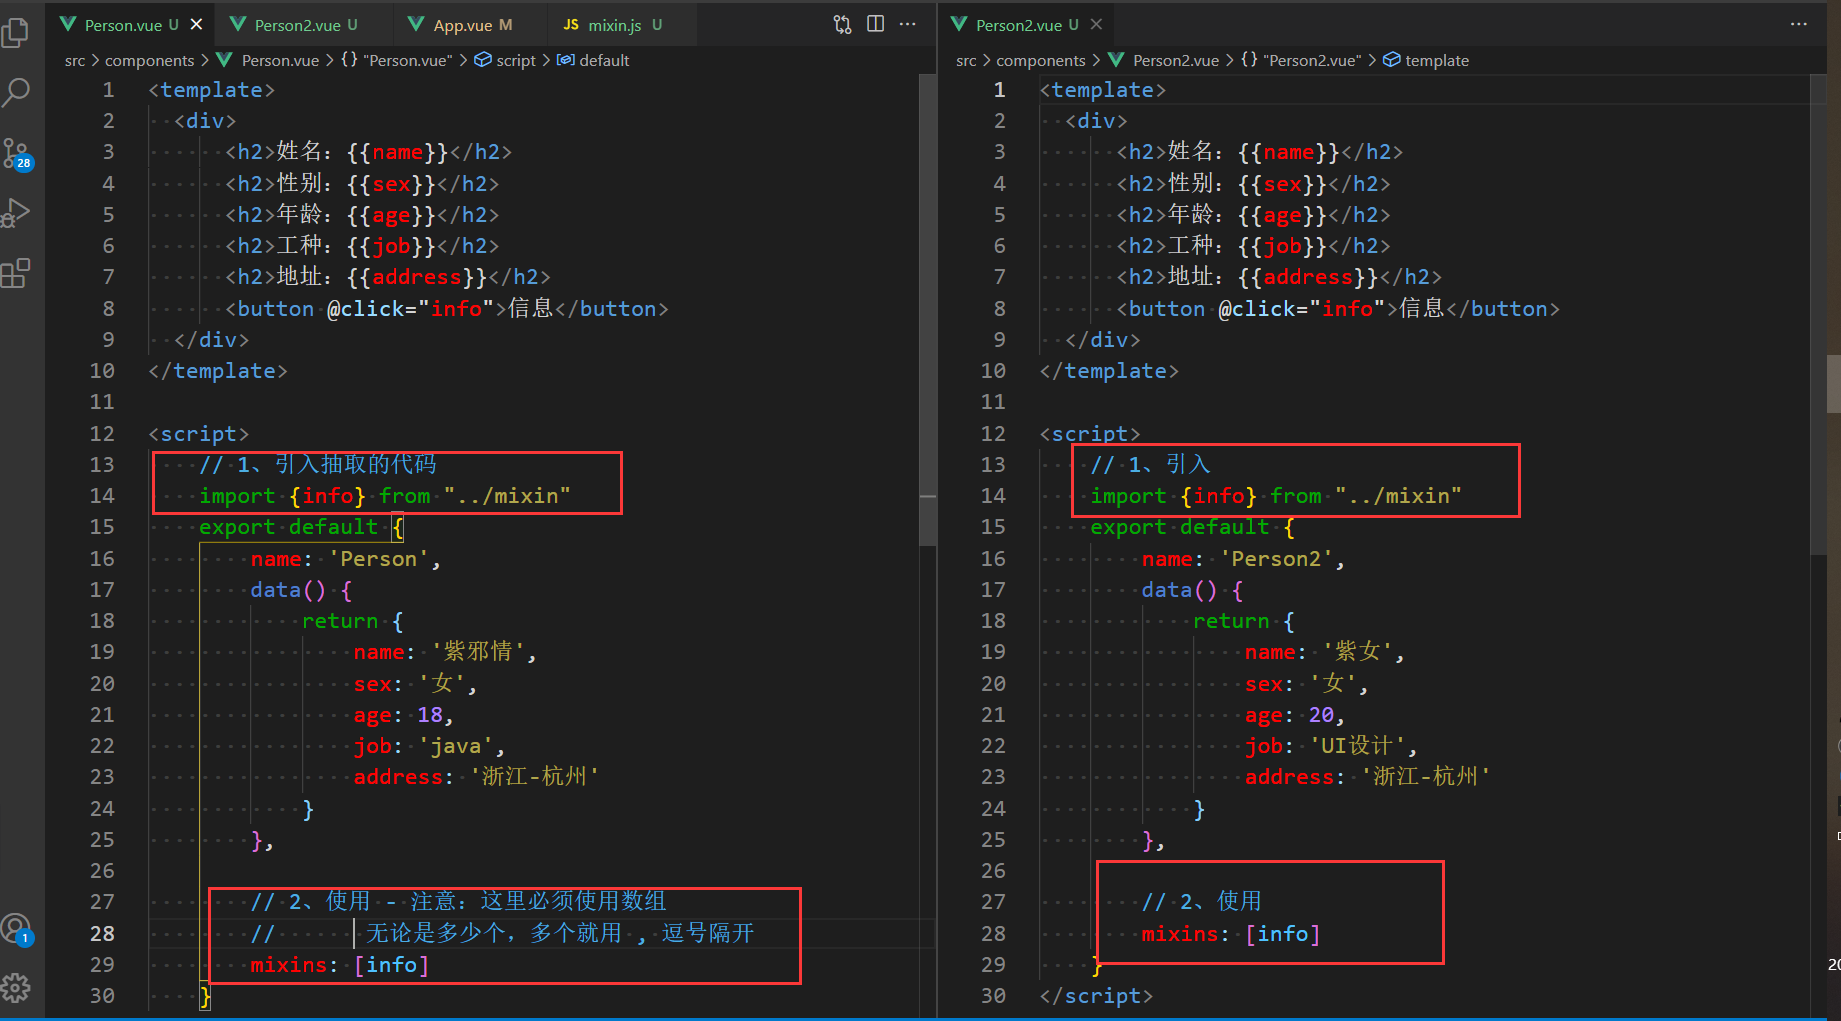Click line number 13 in left editor
Screen dimensions: 1841x1021
[102, 464]
